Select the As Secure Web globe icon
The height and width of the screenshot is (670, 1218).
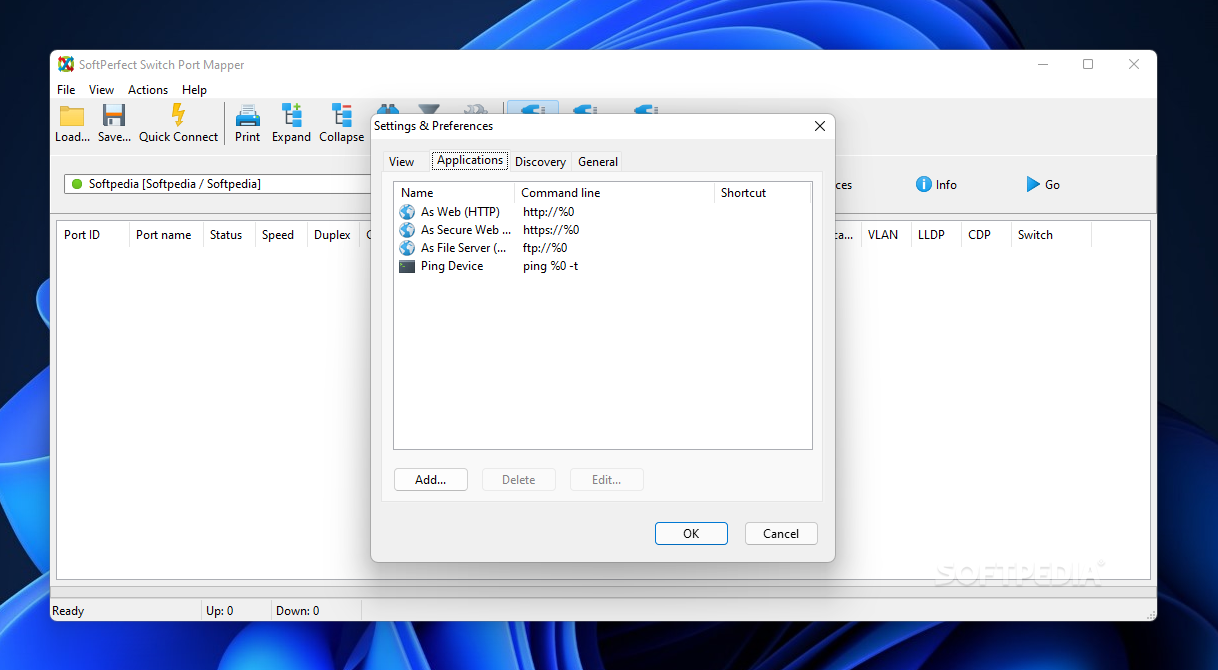(x=407, y=230)
